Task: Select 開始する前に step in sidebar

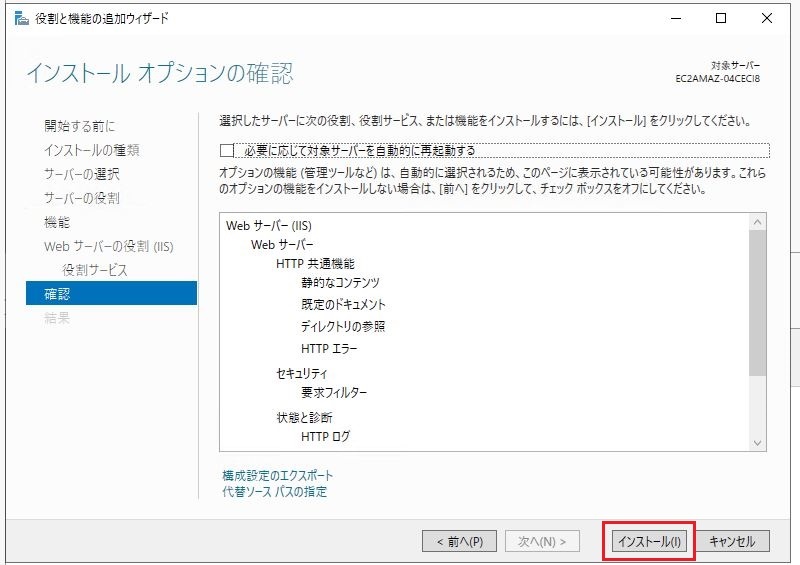Action: point(80,126)
